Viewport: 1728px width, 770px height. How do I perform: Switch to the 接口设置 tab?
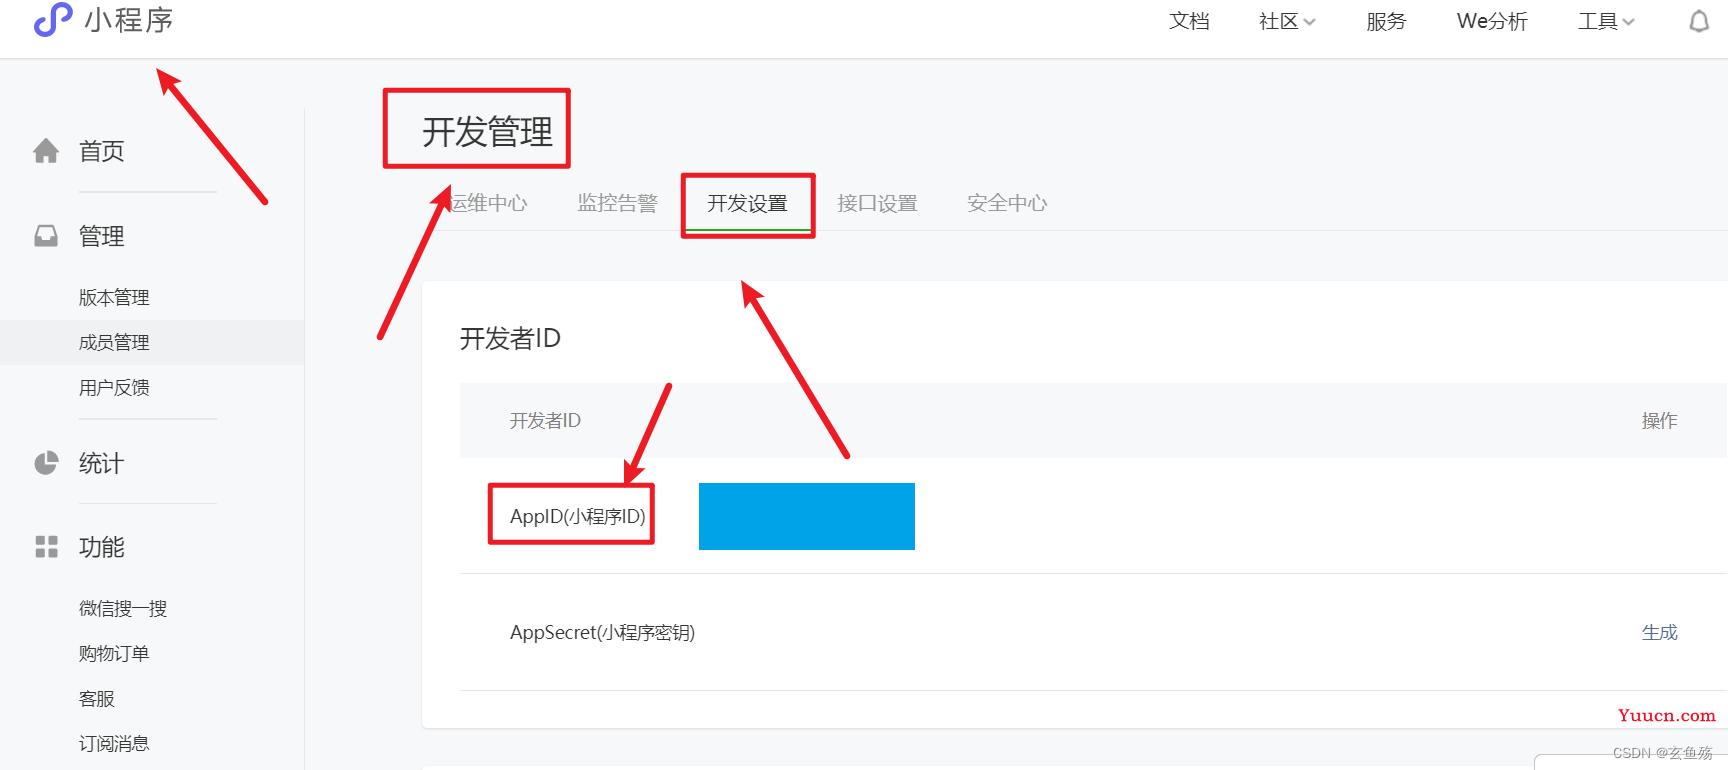click(x=878, y=203)
